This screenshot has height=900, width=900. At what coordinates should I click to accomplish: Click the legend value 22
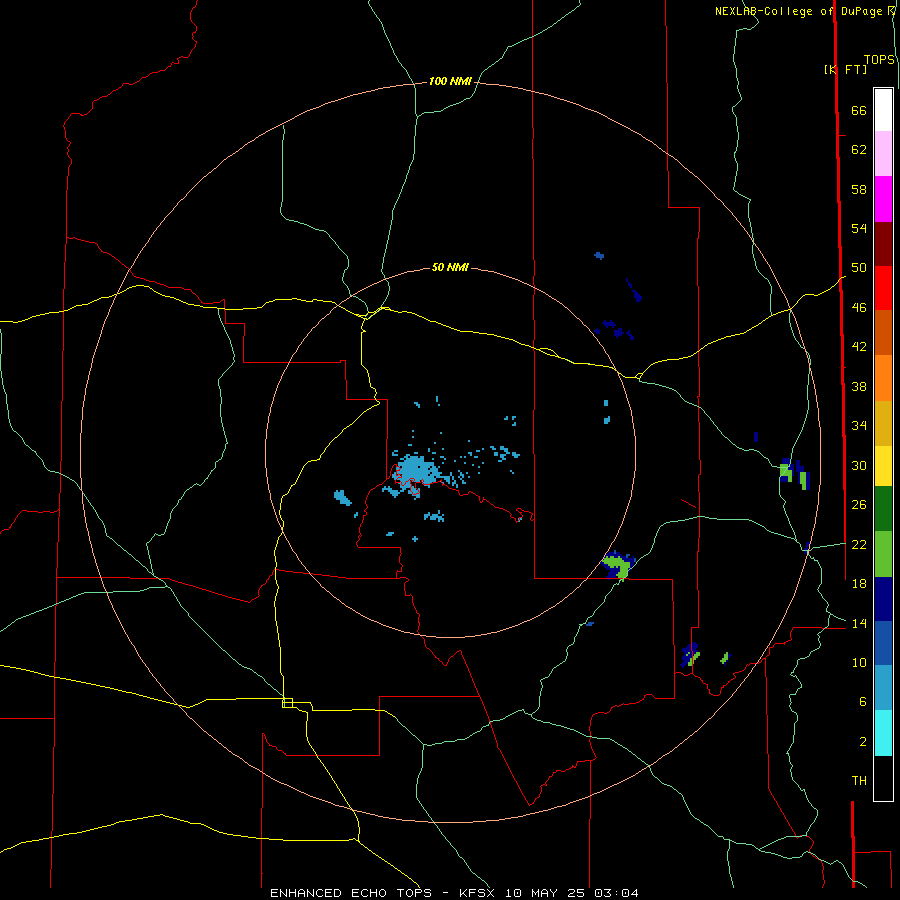859,544
